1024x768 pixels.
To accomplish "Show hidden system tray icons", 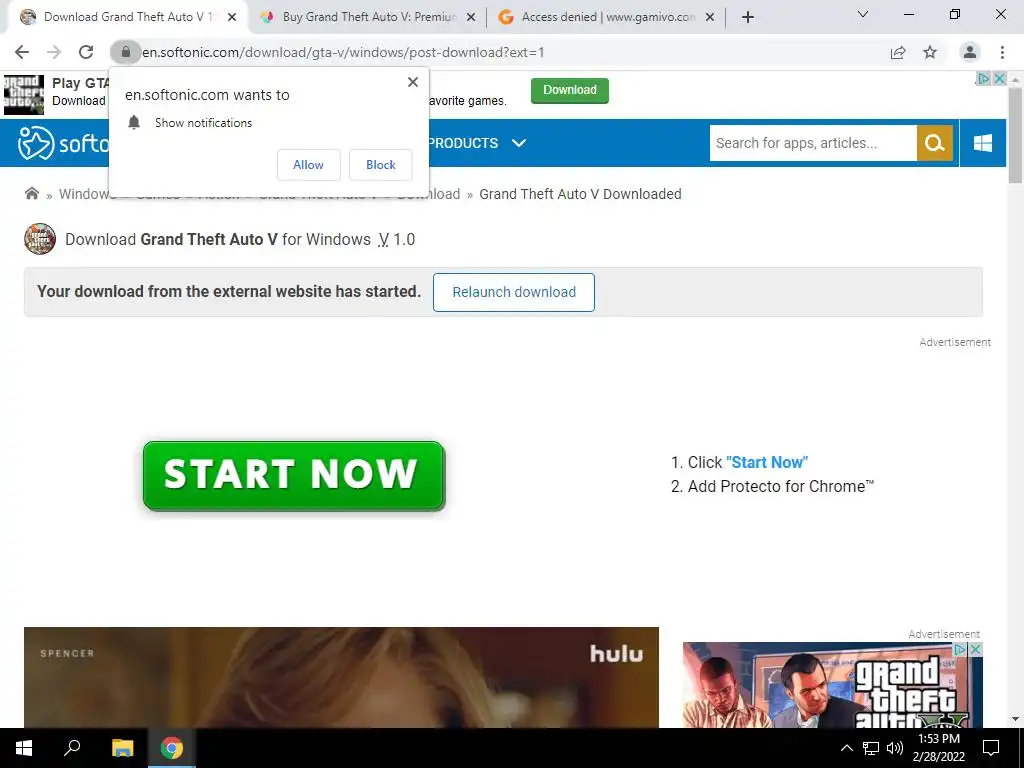I will click(x=846, y=748).
